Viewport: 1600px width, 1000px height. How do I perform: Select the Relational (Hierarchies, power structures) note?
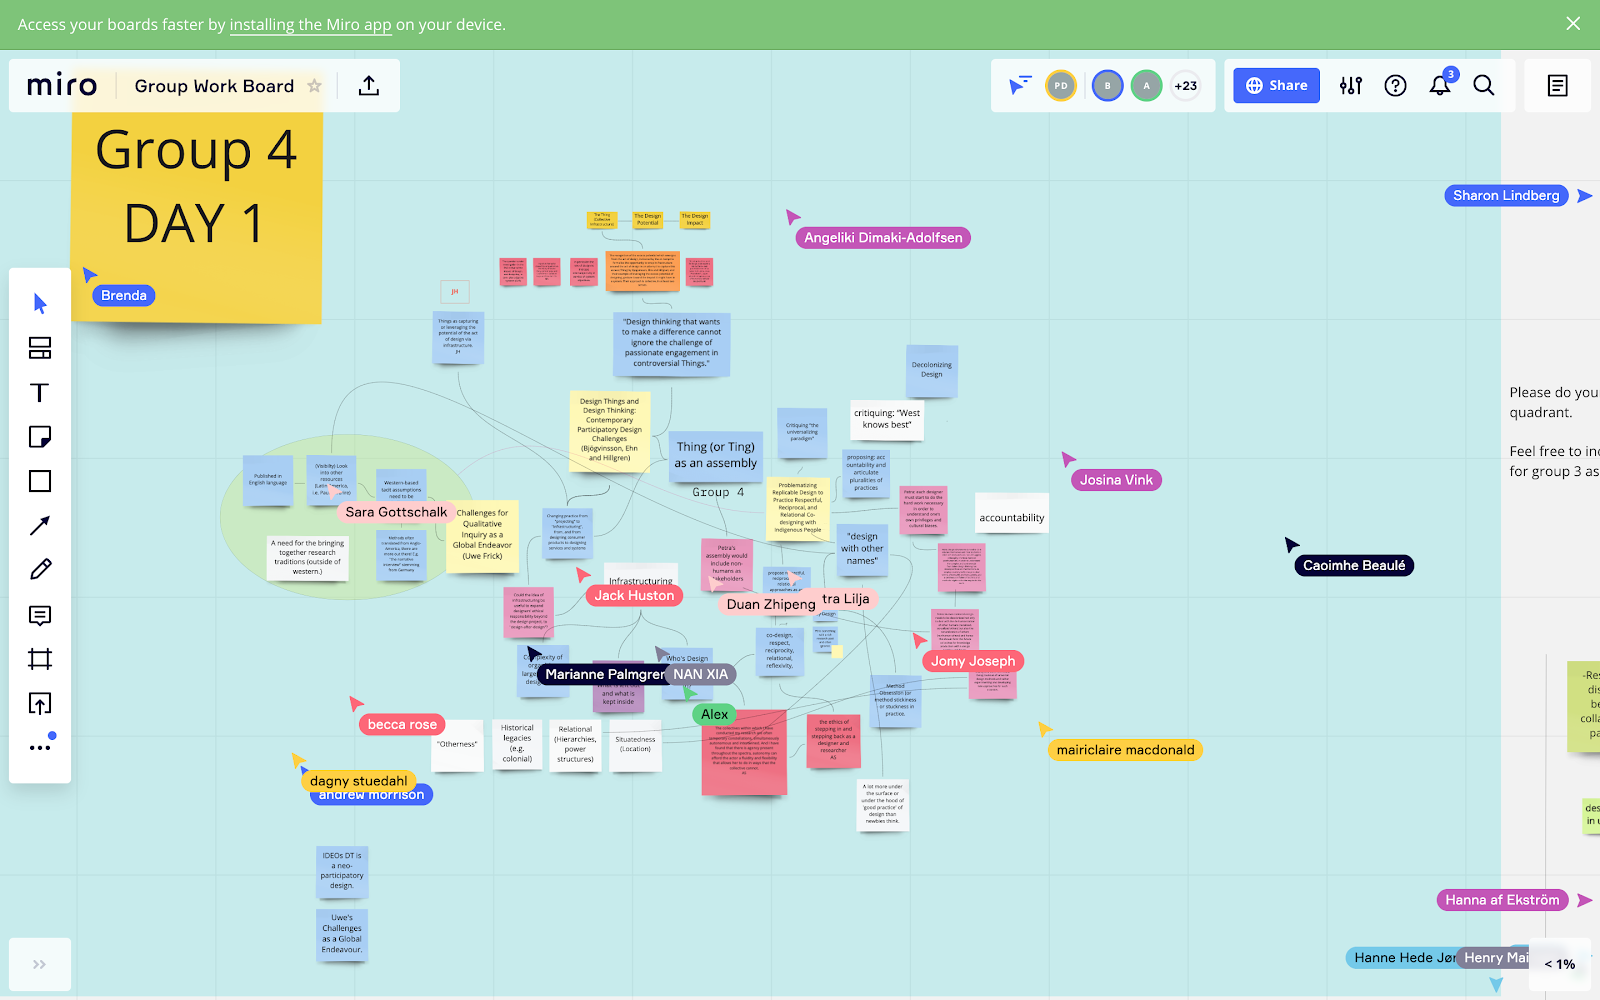tap(575, 745)
